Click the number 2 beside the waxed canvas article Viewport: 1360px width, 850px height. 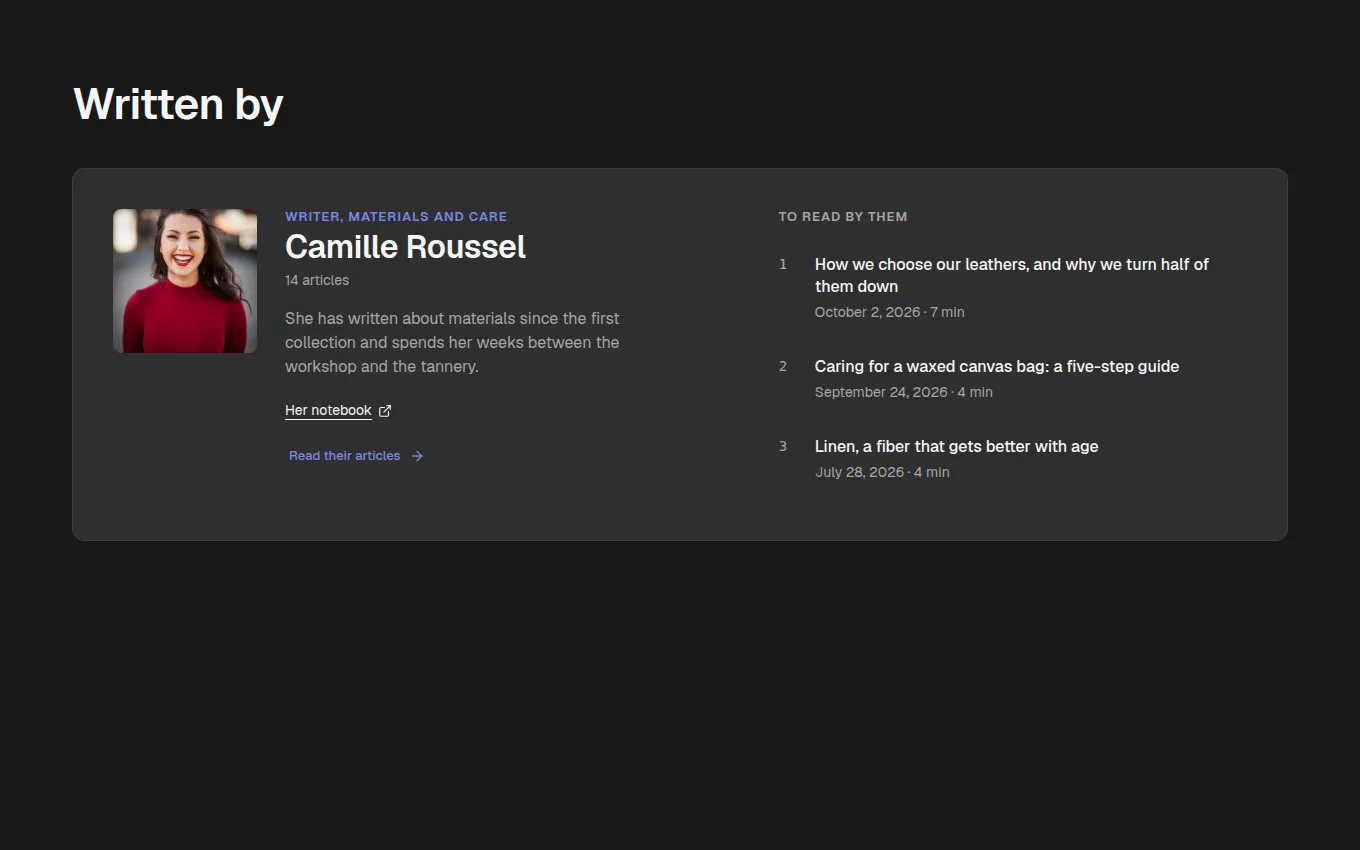(783, 366)
